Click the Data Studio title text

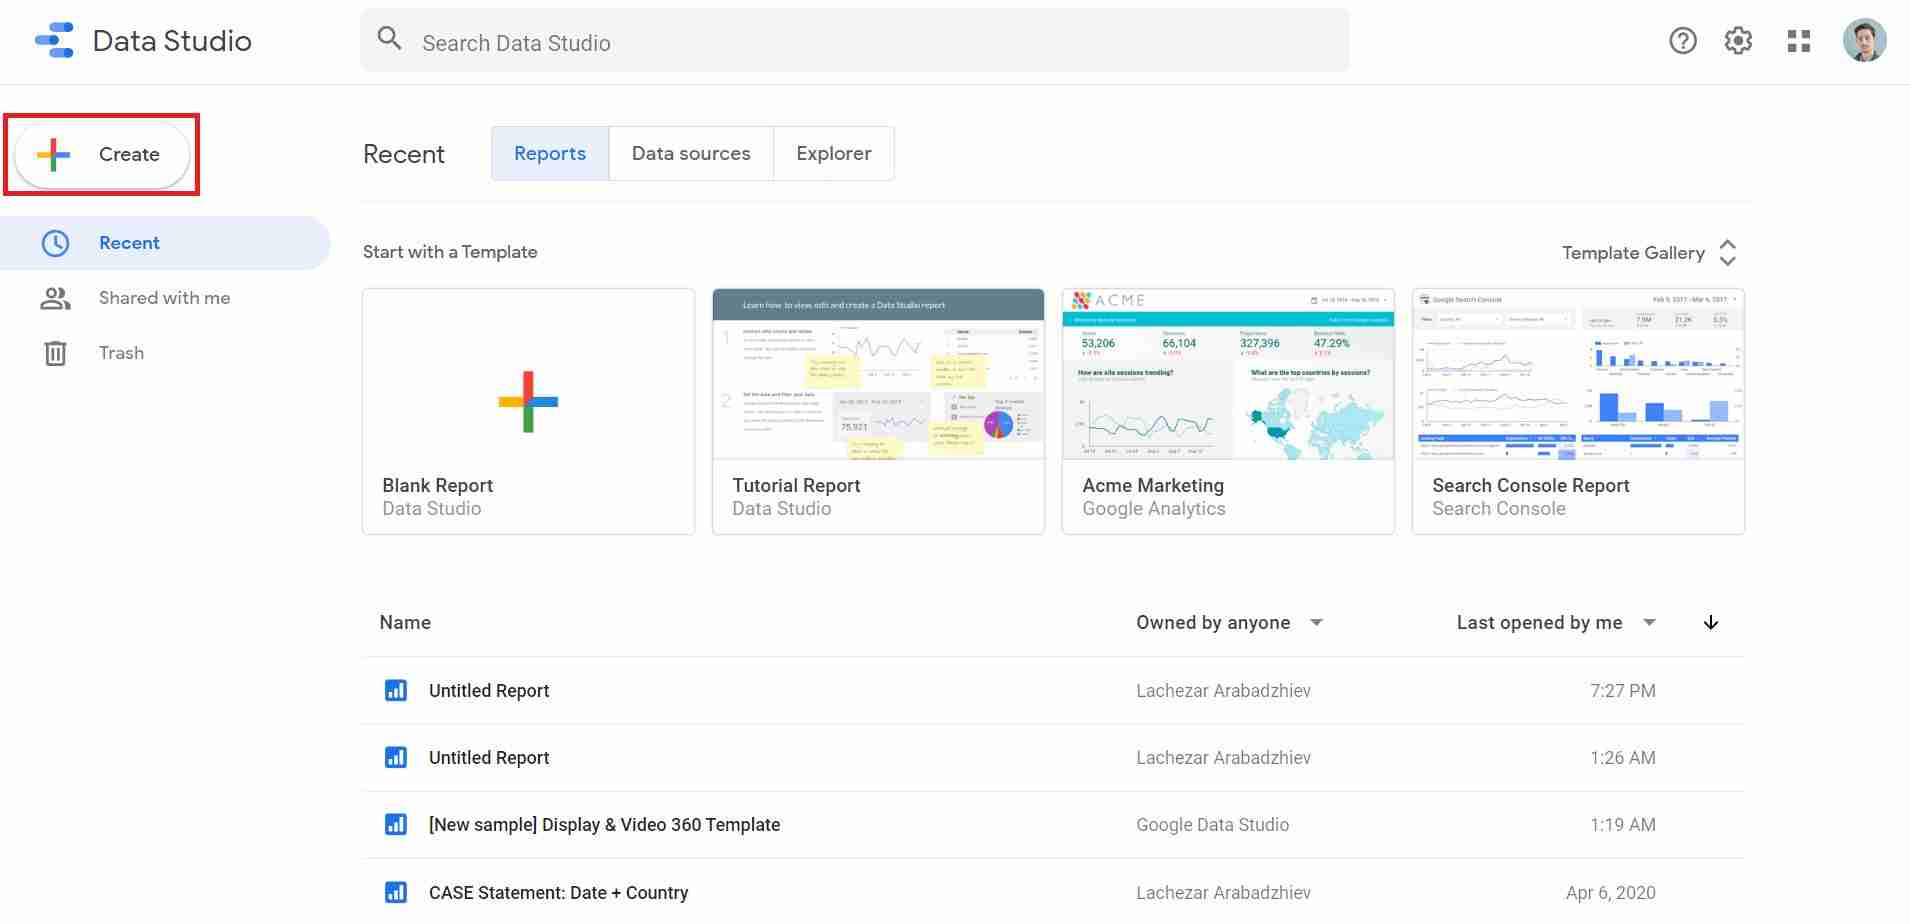(172, 41)
